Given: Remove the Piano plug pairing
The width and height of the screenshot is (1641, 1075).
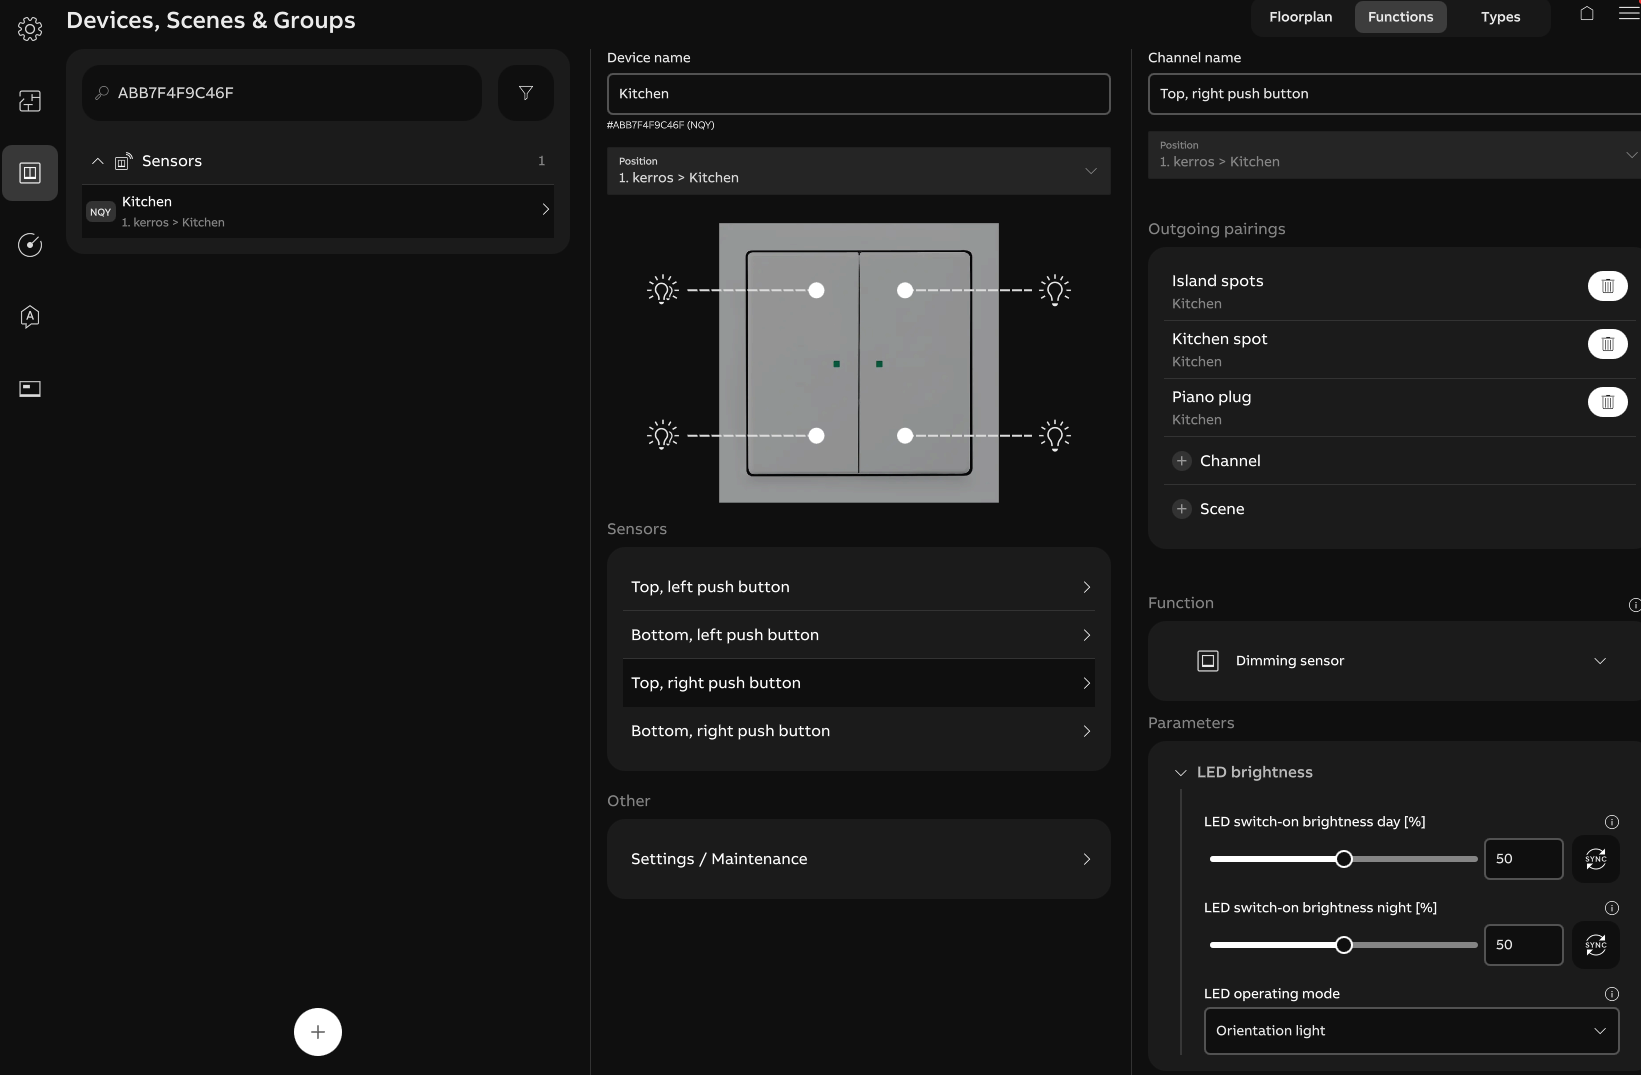Looking at the screenshot, I should click(x=1607, y=402).
